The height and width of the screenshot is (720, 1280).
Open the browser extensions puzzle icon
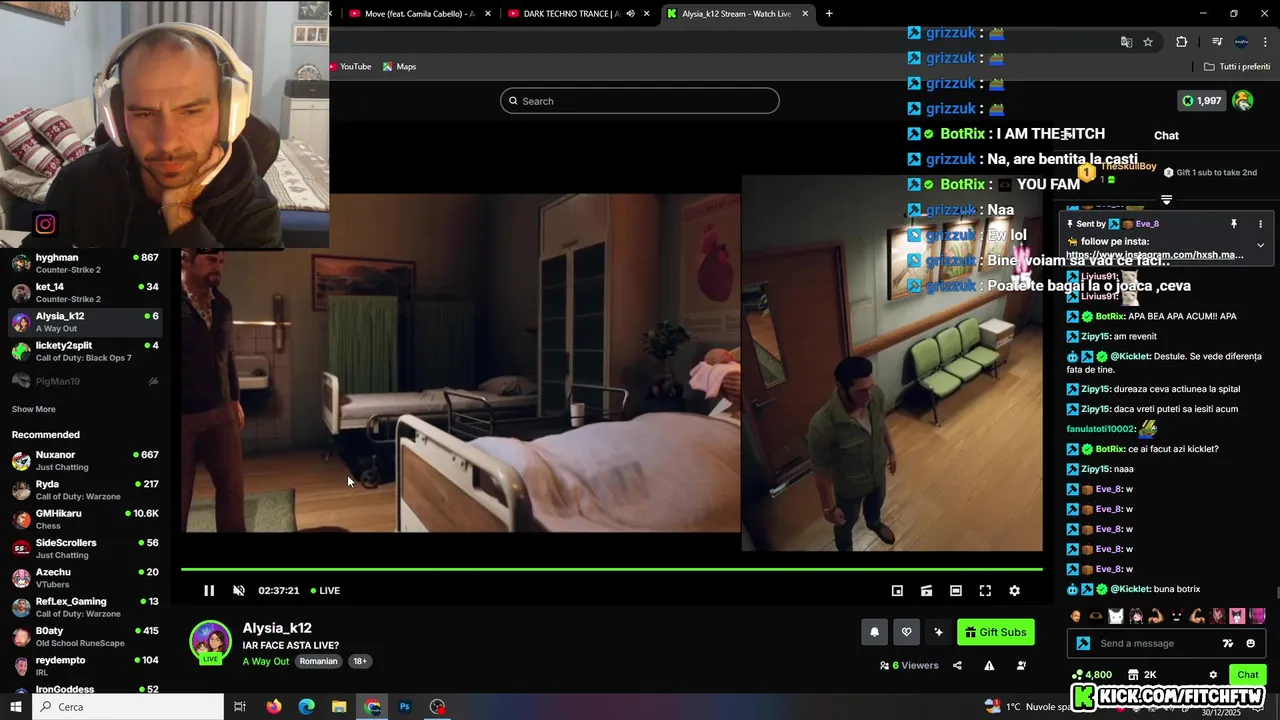(x=1182, y=42)
